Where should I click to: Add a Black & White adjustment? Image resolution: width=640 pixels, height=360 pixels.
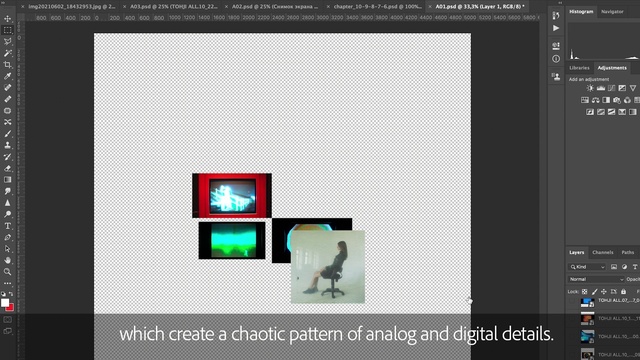(606, 100)
